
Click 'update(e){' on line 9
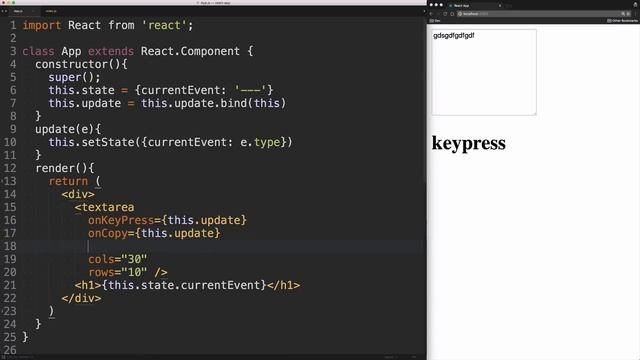(68, 129)
